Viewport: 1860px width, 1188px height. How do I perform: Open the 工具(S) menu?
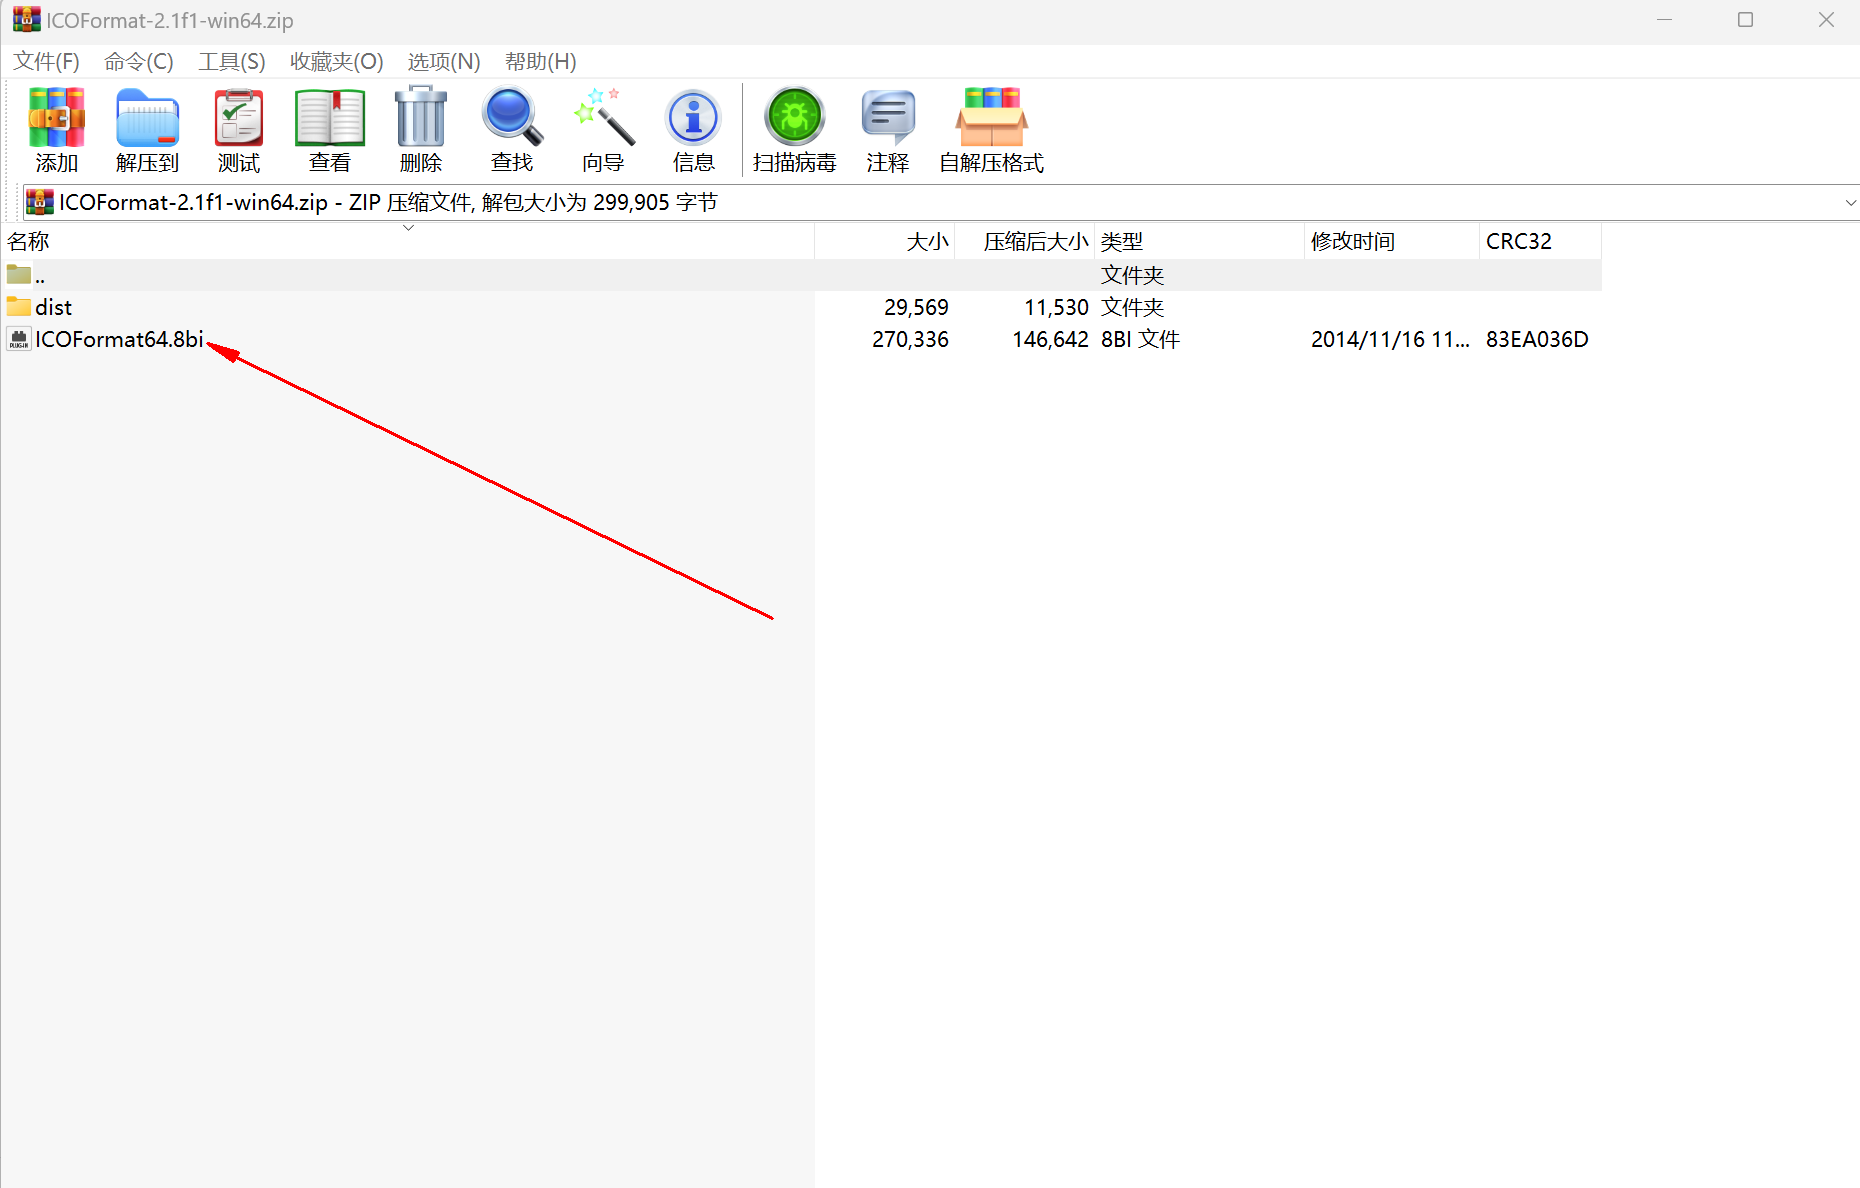tap(232, 61)
